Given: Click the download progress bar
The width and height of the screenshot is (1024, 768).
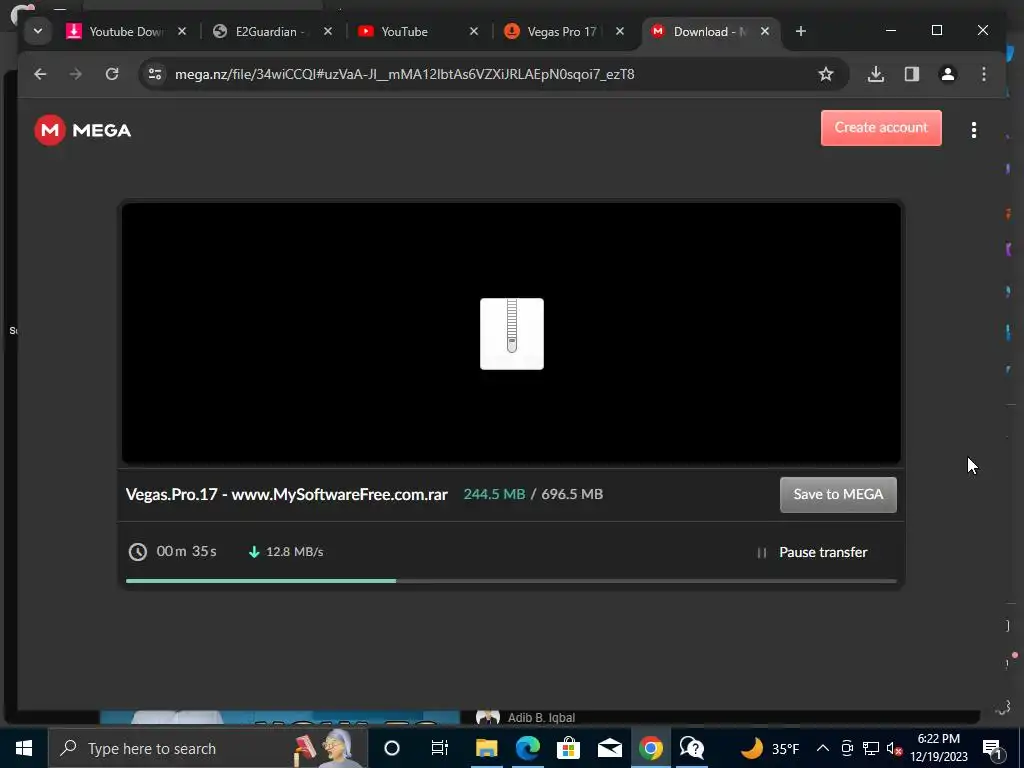Looking at the screenshot, I should coord(511,581).
